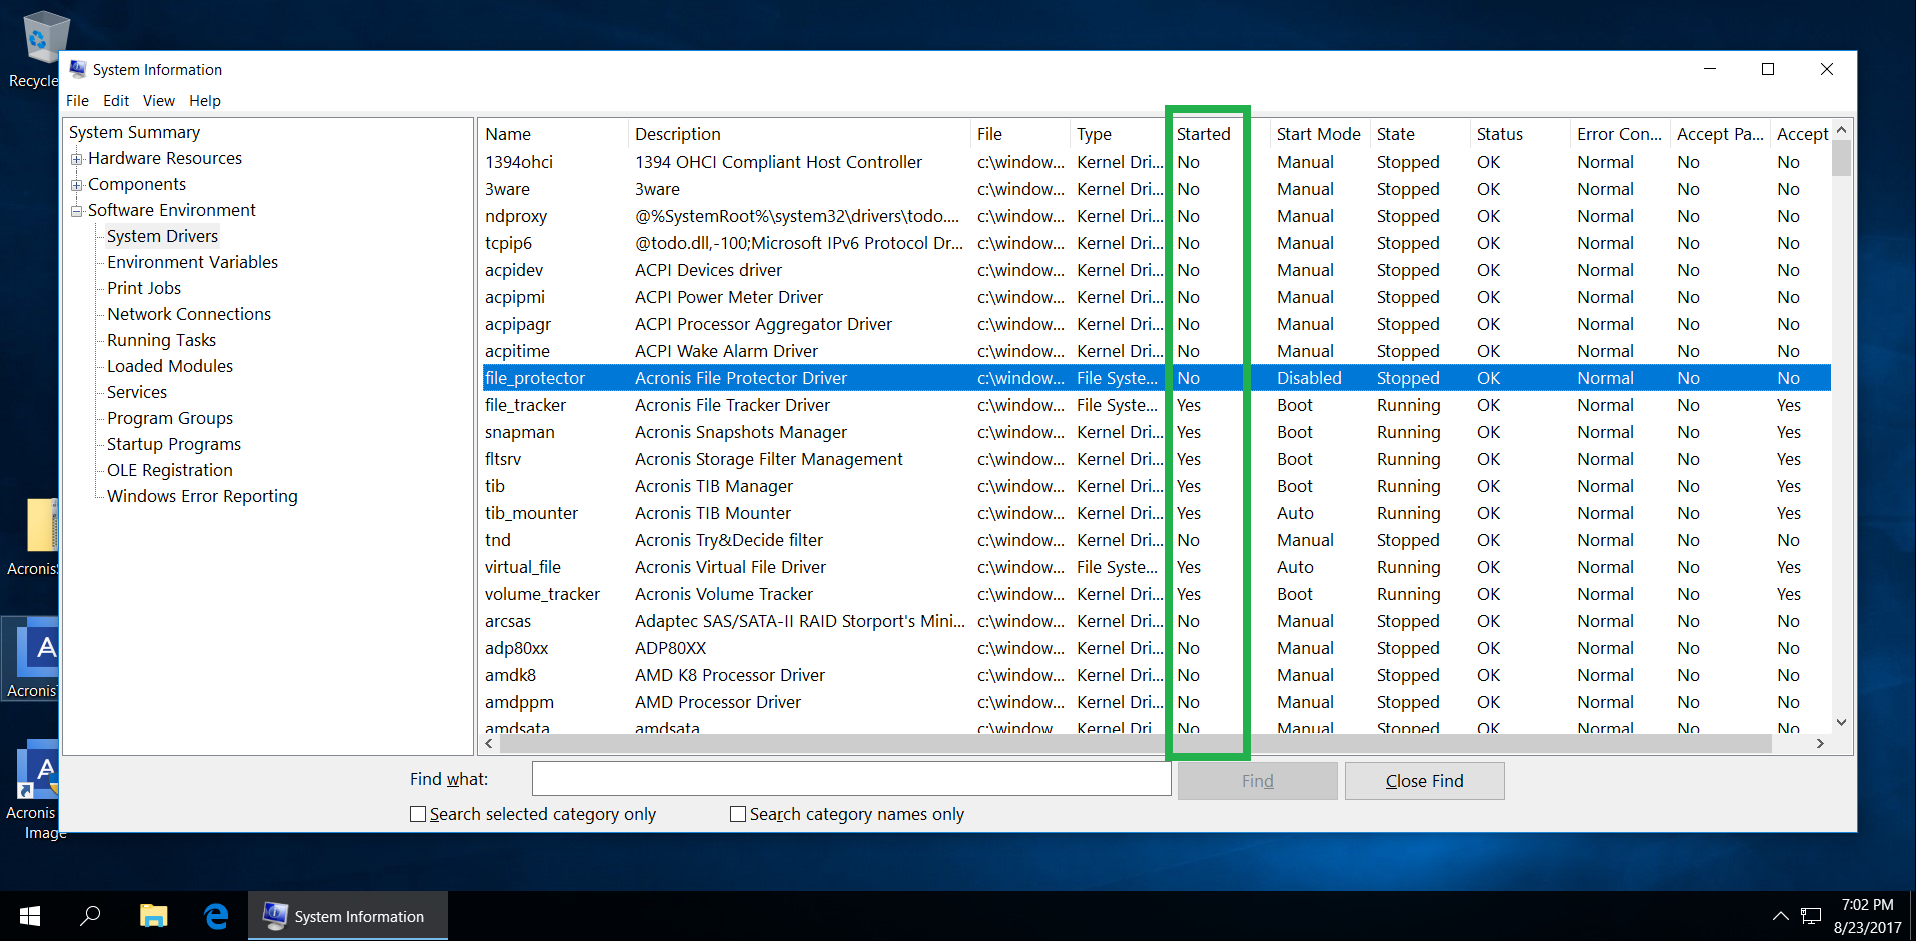This screenshot has height=941, width=1916.
Task: Enable Search selected category only checkbox
Action: tap(418, 814)
